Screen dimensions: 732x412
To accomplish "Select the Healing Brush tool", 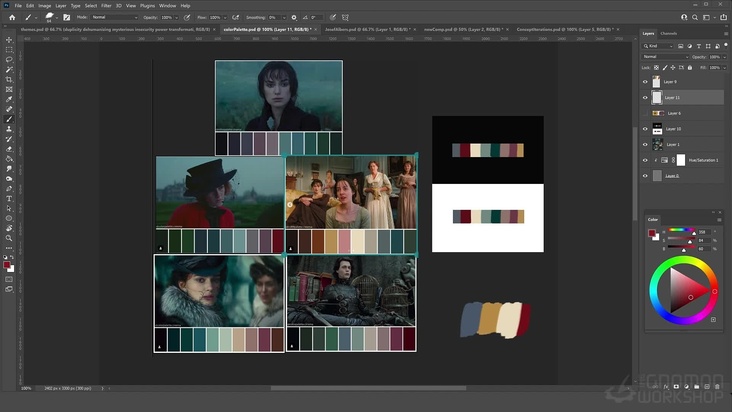I will (x=9, y=109).
